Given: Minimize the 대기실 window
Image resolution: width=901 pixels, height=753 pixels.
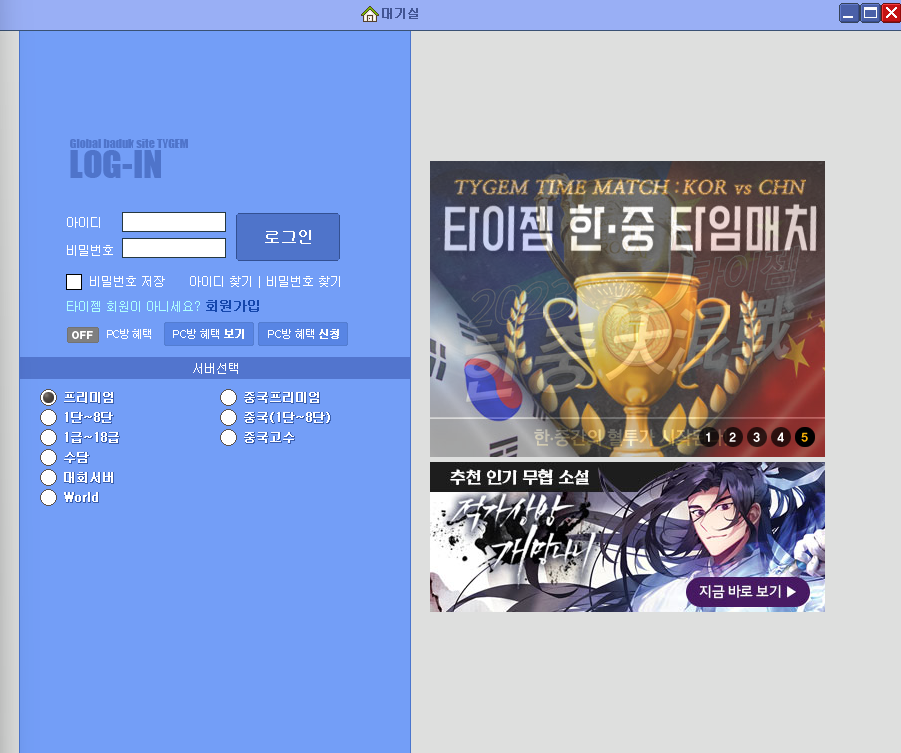Looking at the screenshot, I should coord(849,13).
